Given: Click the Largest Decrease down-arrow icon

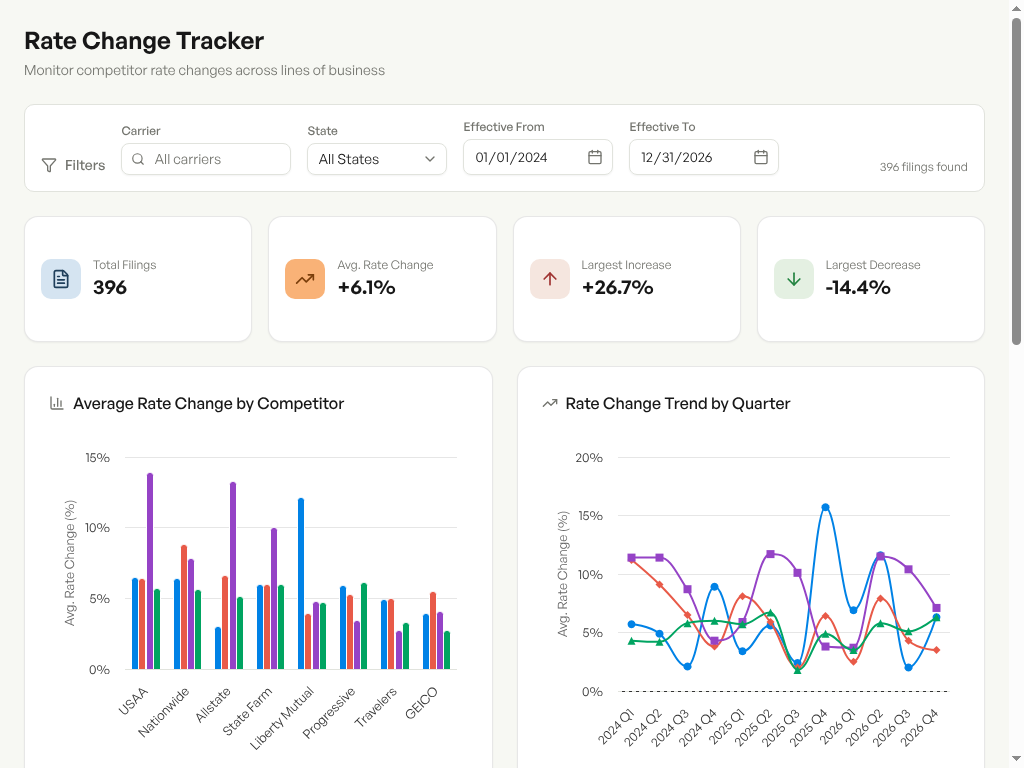Looking at the screenshot, I should (794, 279).
